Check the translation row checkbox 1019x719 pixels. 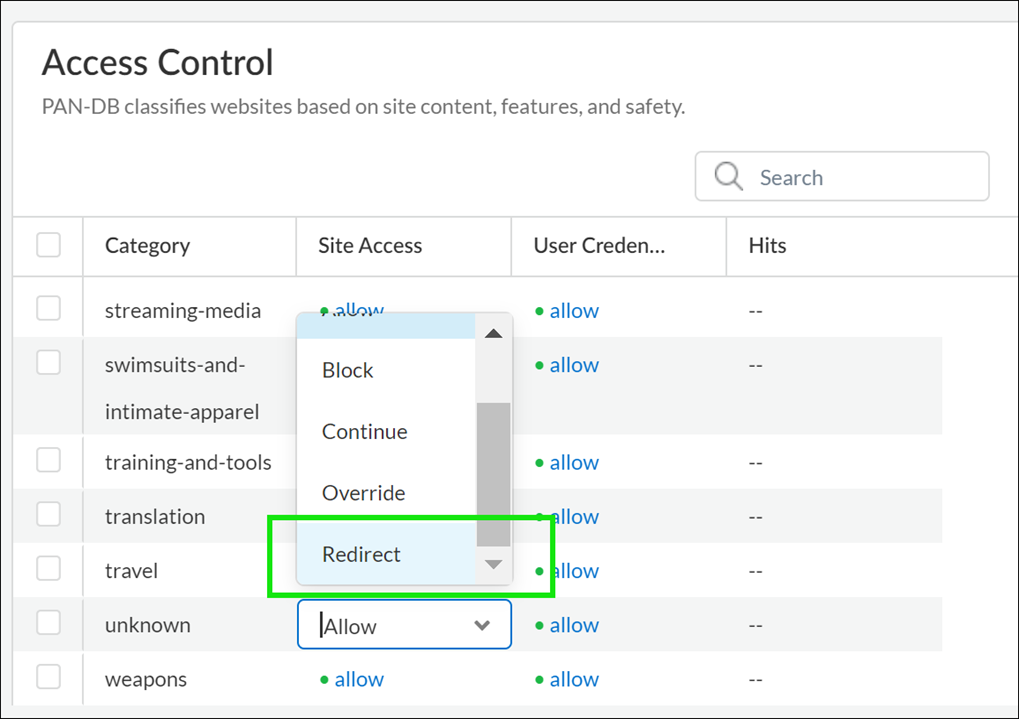49,514
